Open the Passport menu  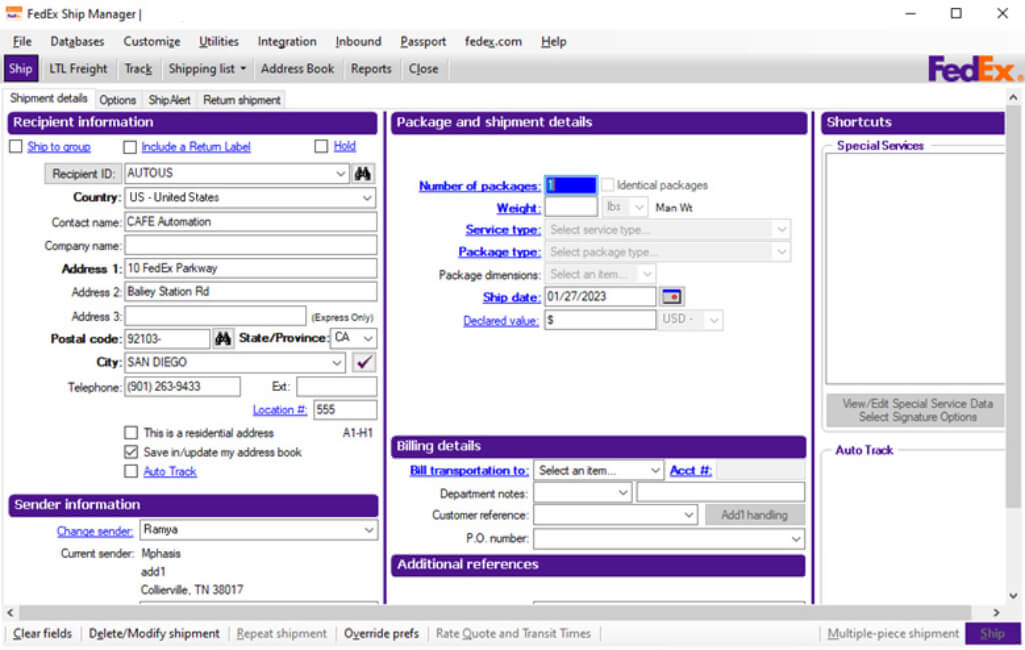click(423, 42)
